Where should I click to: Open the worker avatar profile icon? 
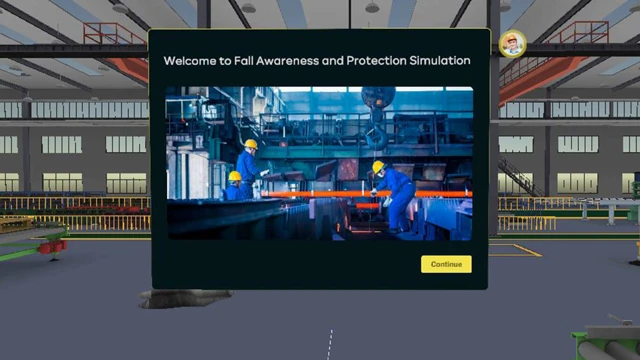(512, 44)
